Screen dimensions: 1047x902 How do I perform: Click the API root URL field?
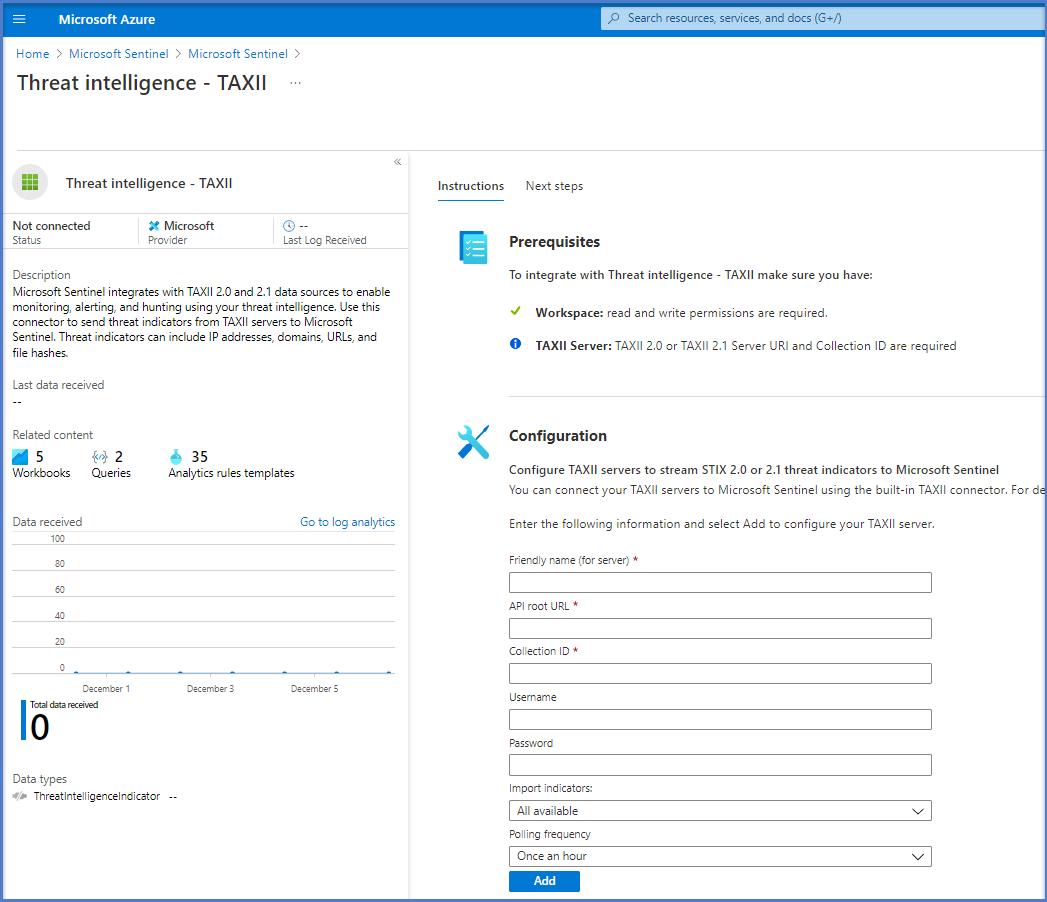click(720, 628)
